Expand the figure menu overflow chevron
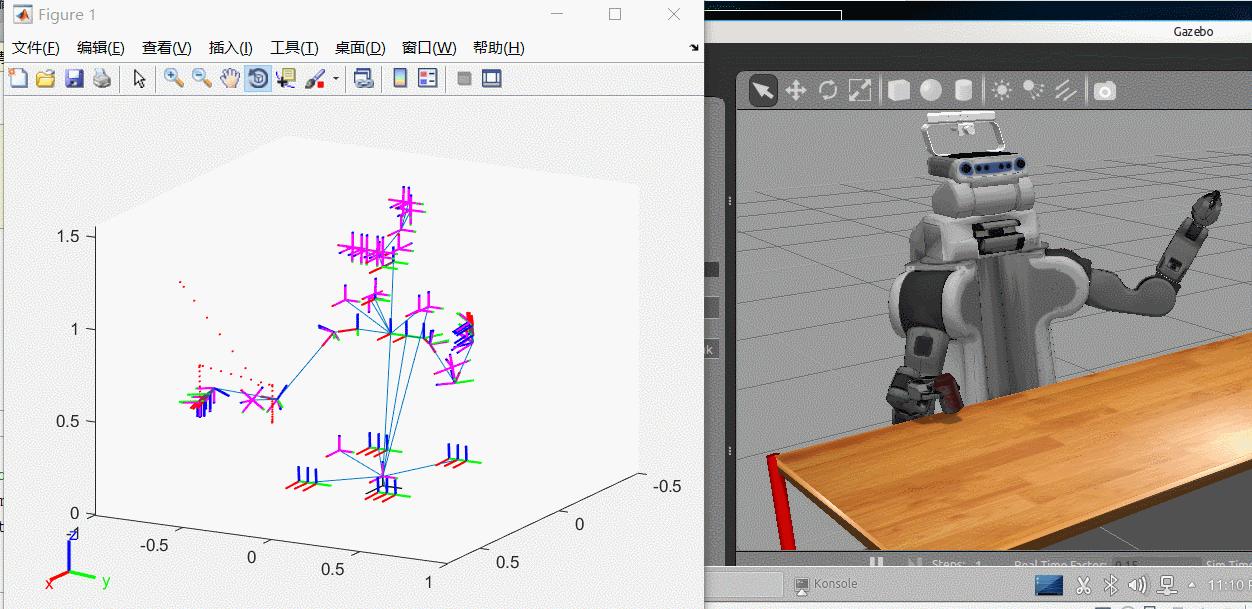 (x=693, y=47)
